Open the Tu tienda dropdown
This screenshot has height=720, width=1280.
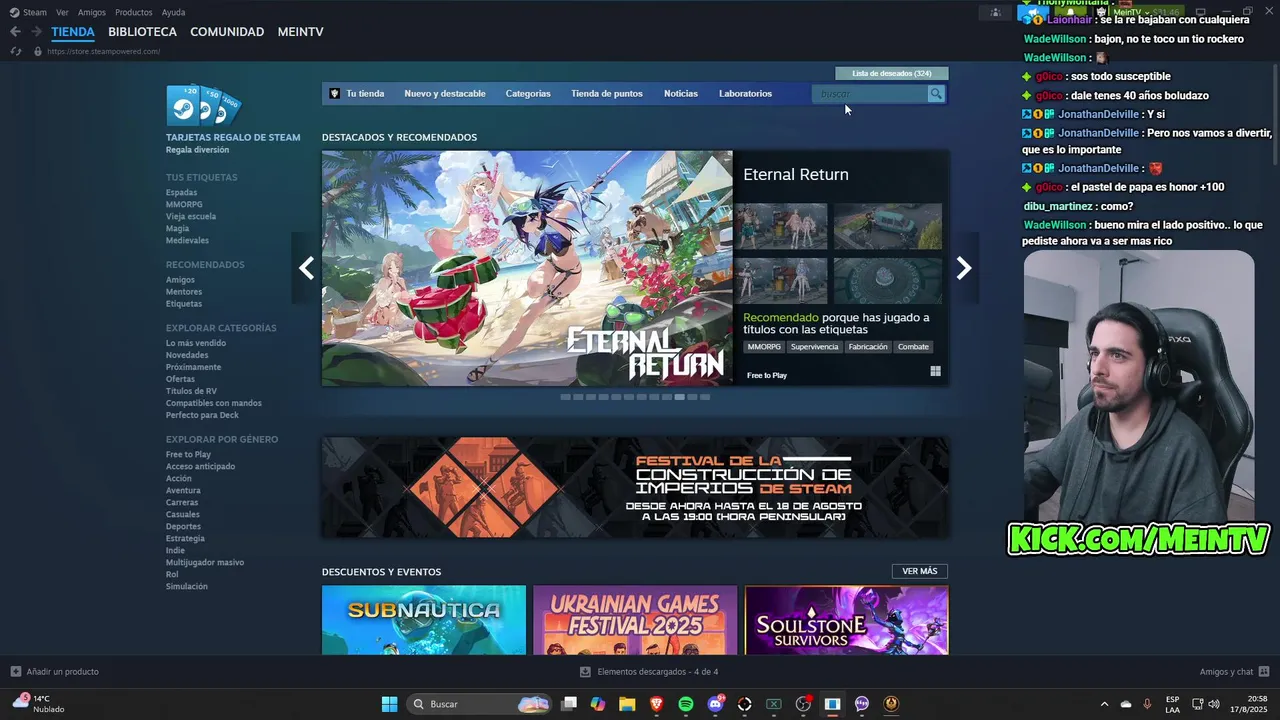tap(365, 94)
